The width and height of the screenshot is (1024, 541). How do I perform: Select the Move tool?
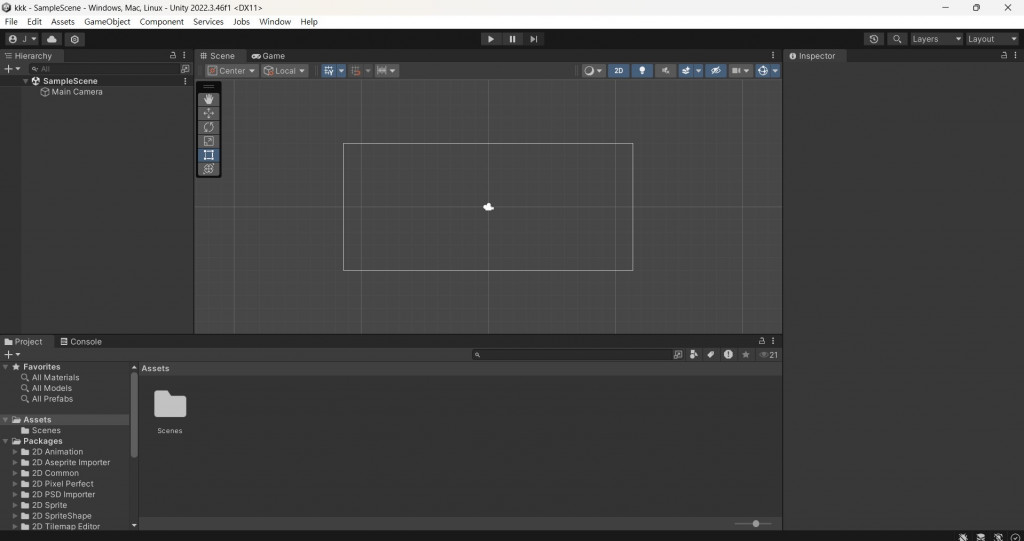point(208,113)
